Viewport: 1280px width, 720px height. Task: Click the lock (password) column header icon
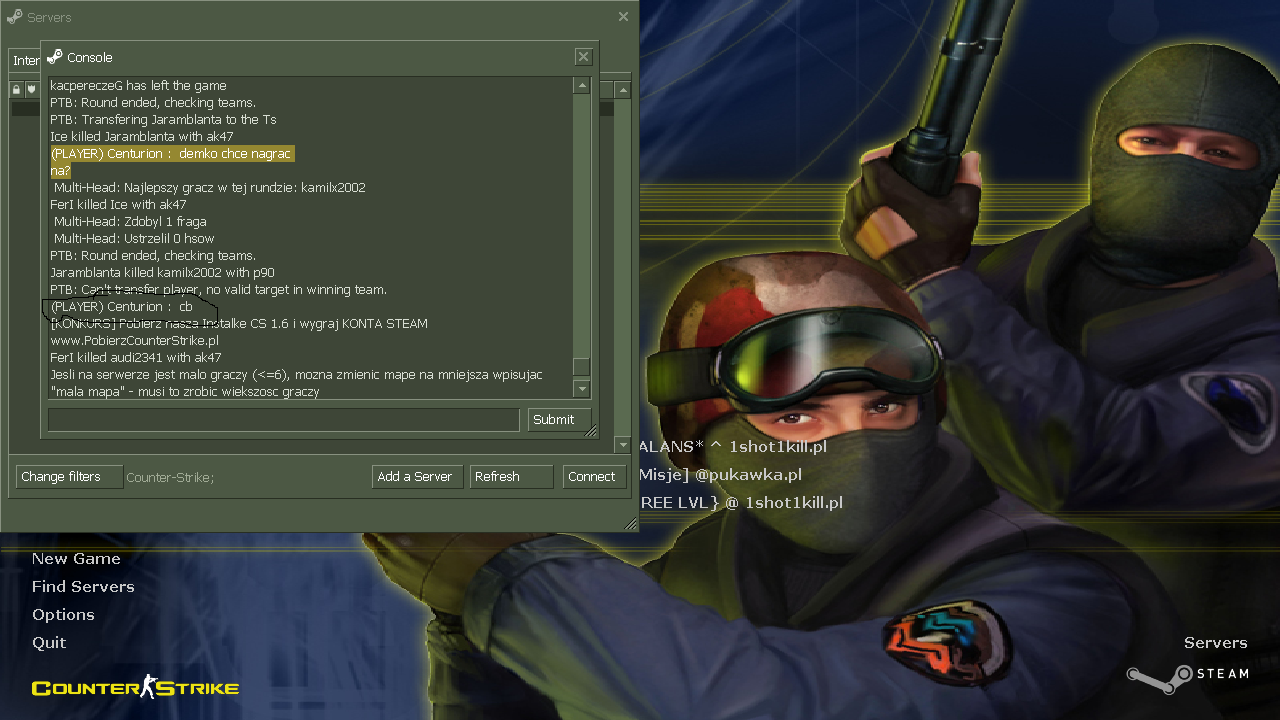(17, 90)
